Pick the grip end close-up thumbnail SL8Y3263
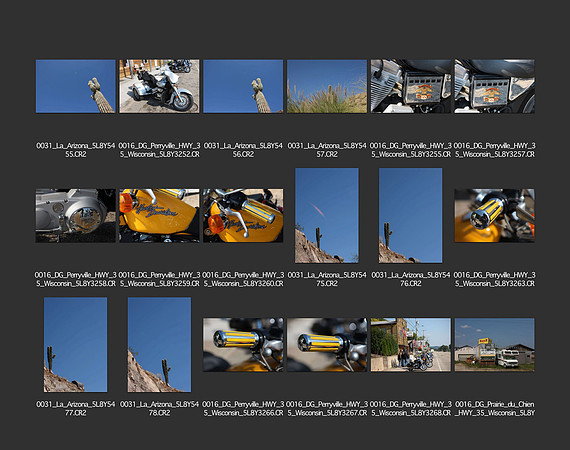 494,215
